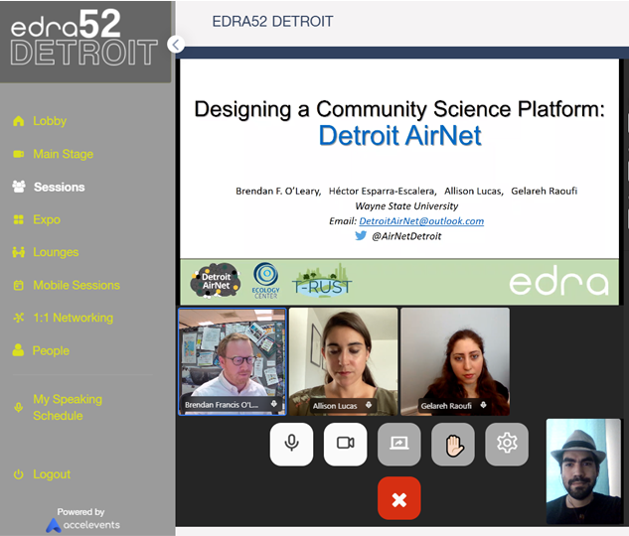
Task: Click the EDRA52 DETROIT header title
Action: 272,21
